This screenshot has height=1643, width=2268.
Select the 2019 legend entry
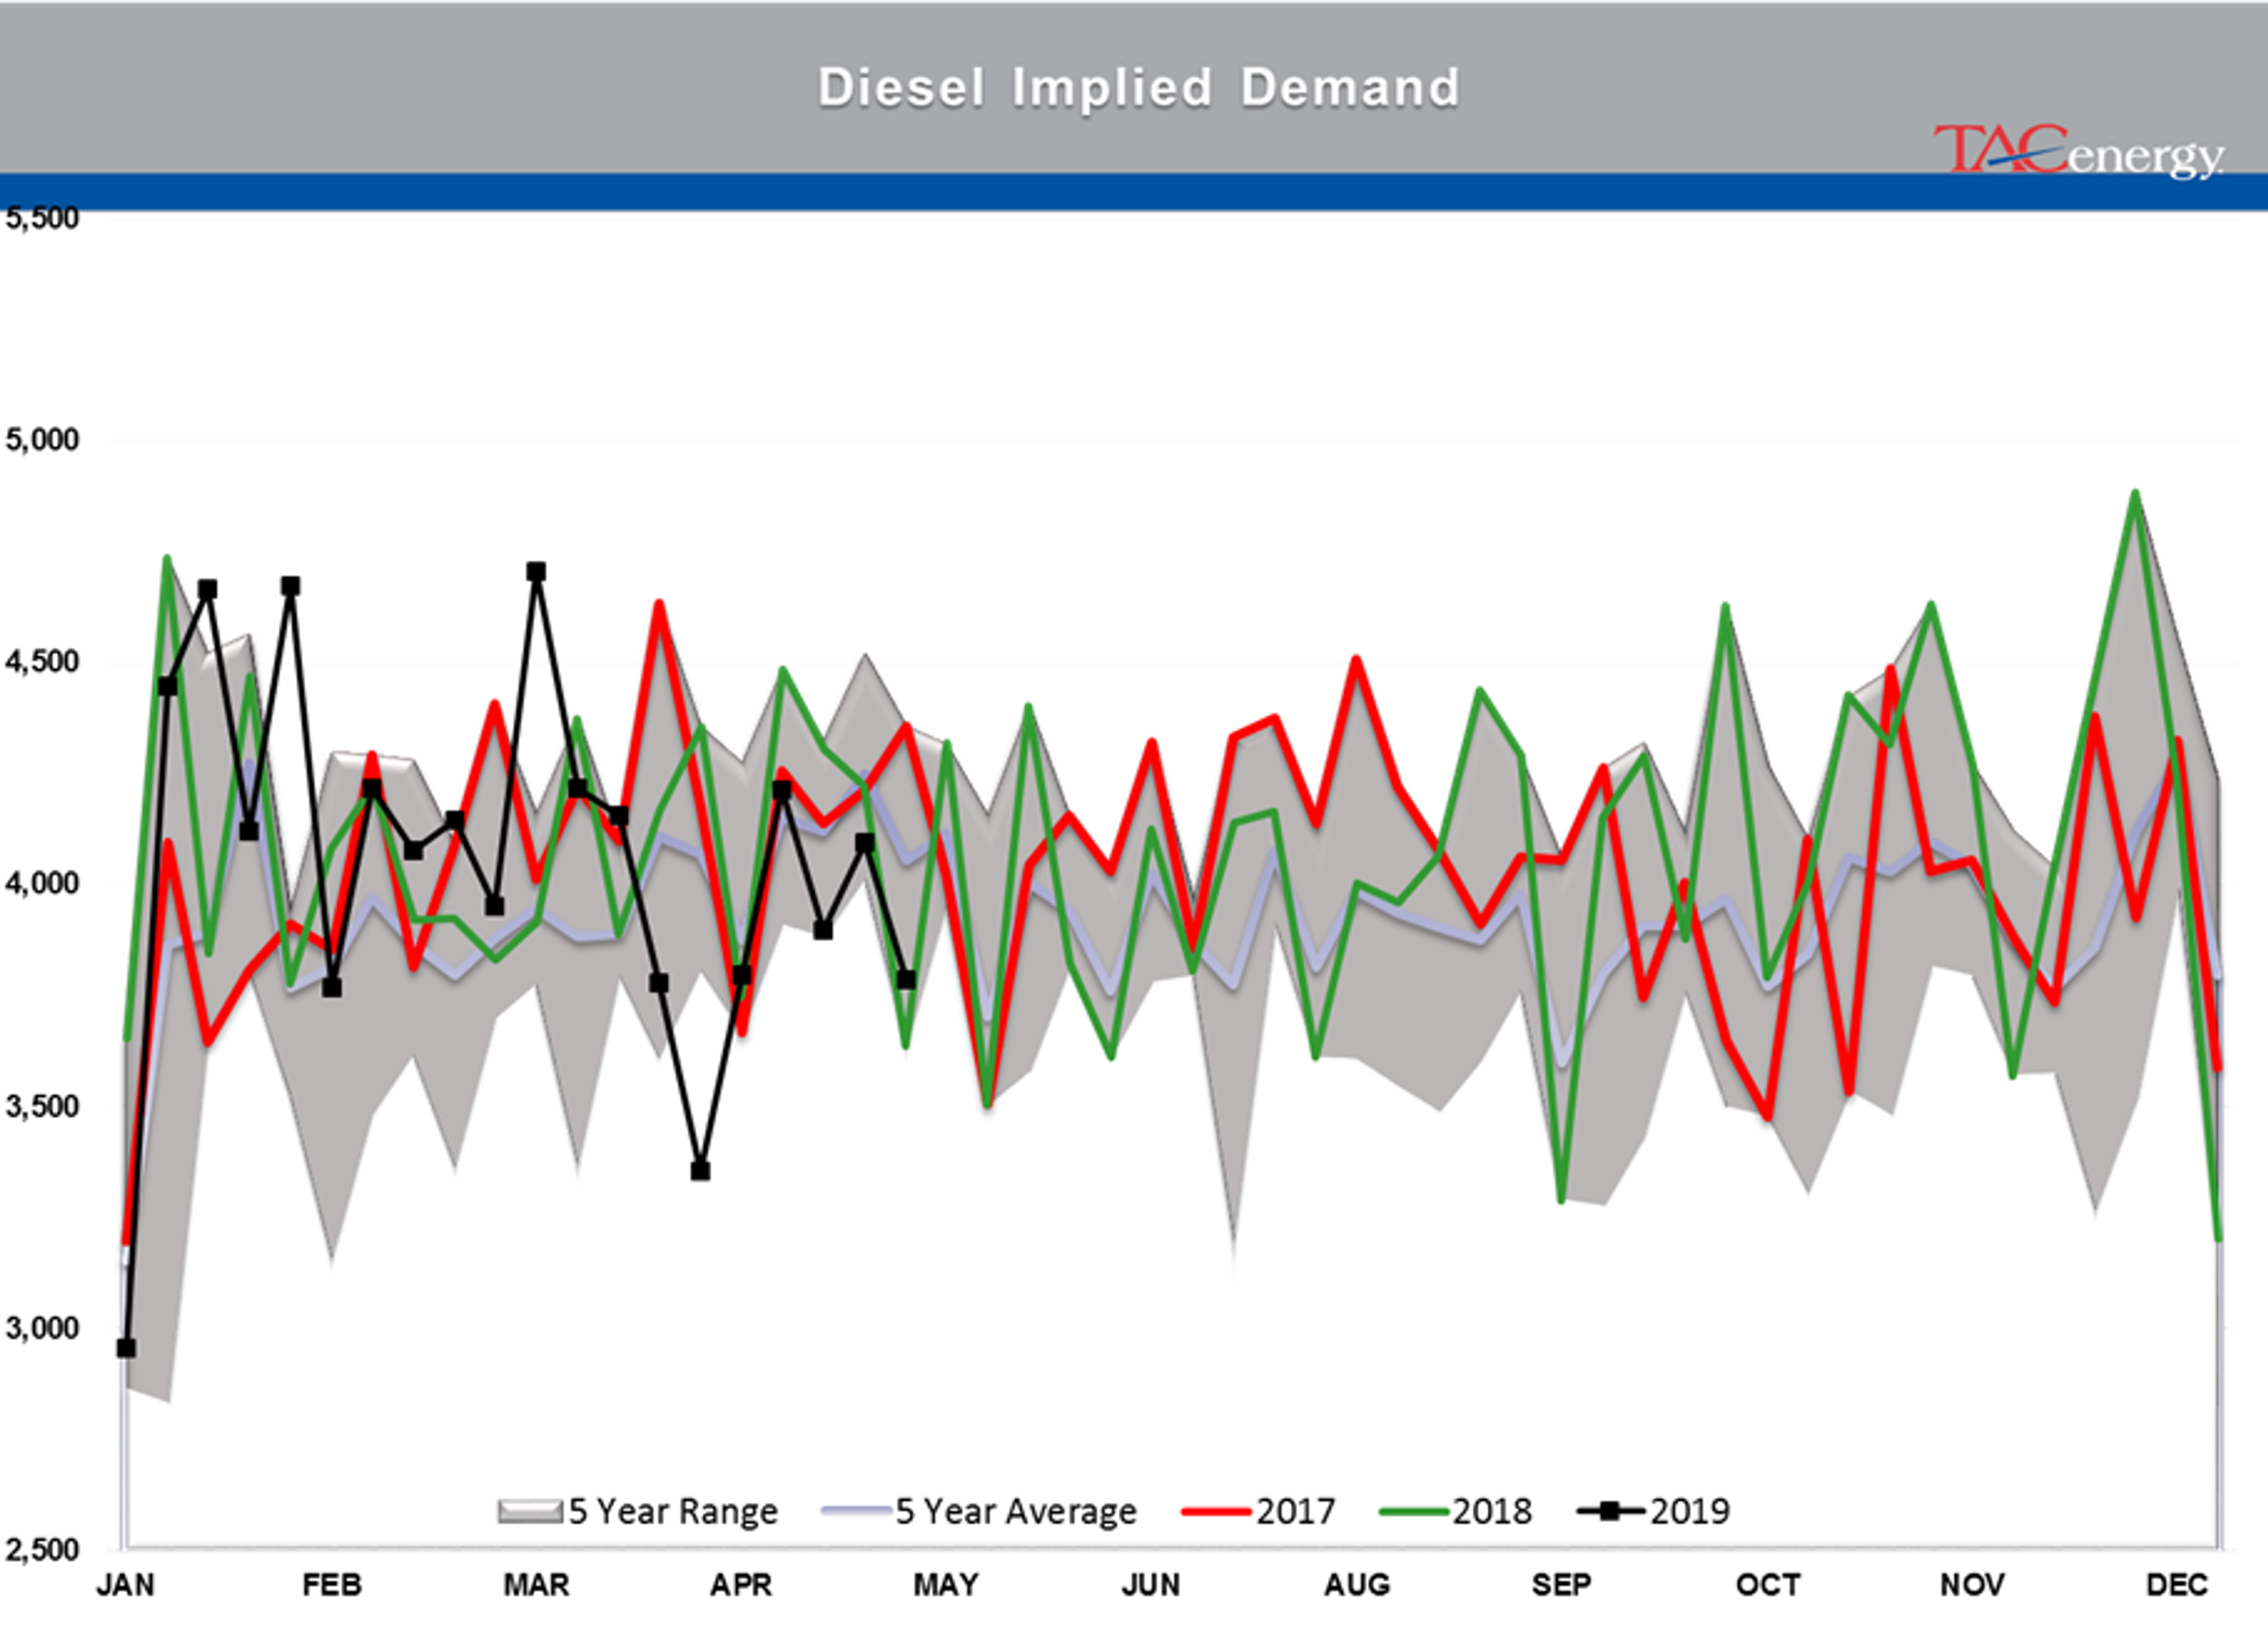click(1653, 1511)
